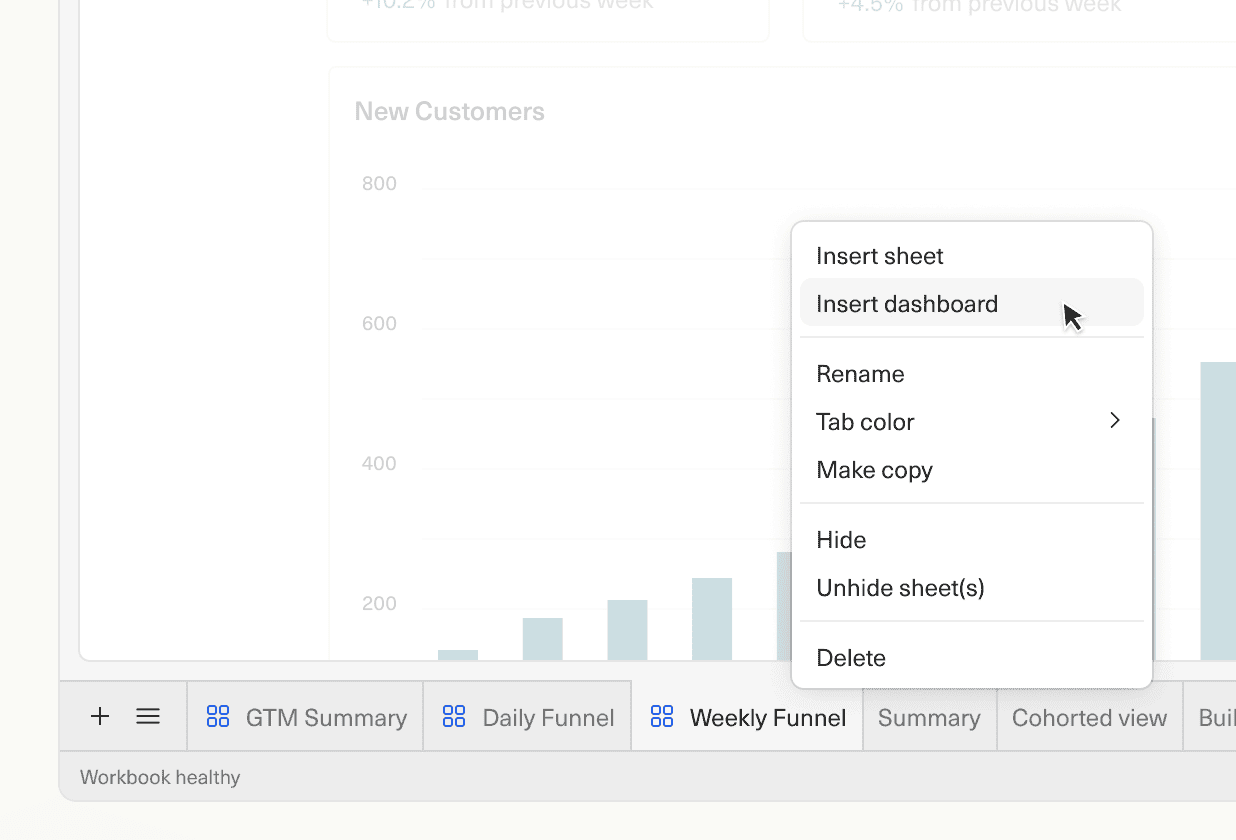Click the dashboard grid icon on Daily Funnel tab
Image resolution: width=1236 pixels, height=840 pixels.
pyautogui.click(x=454, y=716)
